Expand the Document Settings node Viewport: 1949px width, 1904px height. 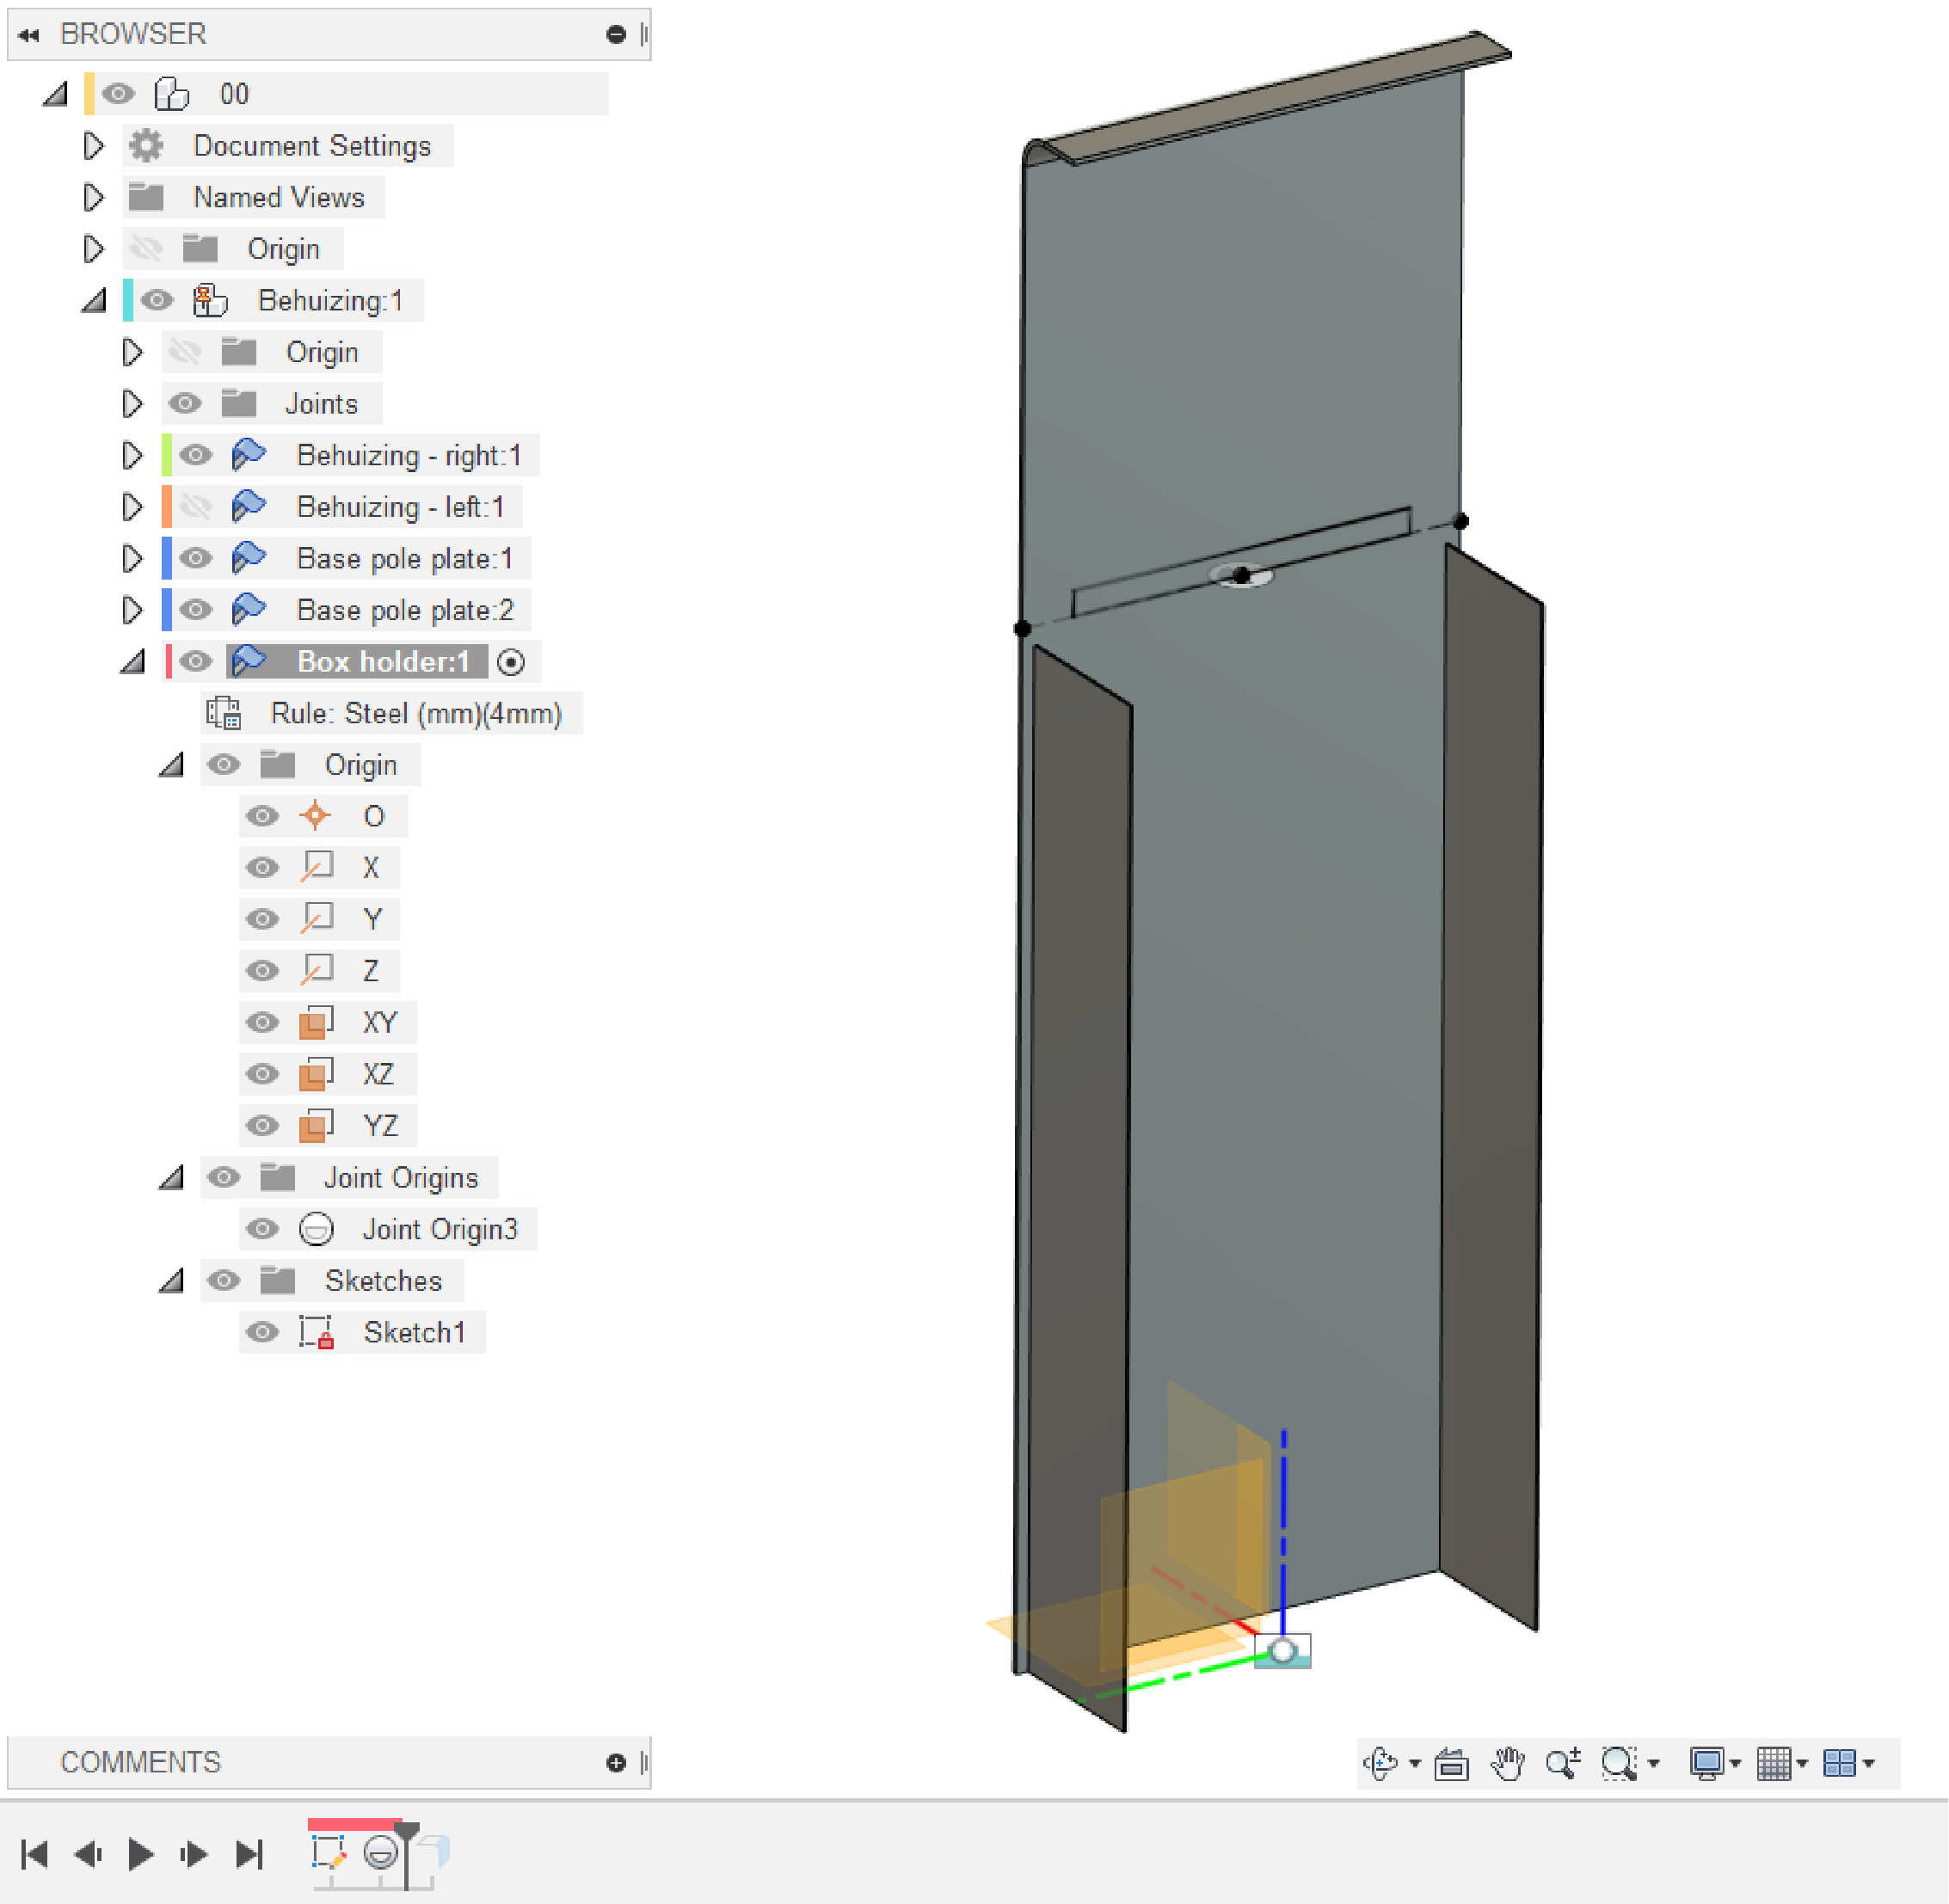94,146
